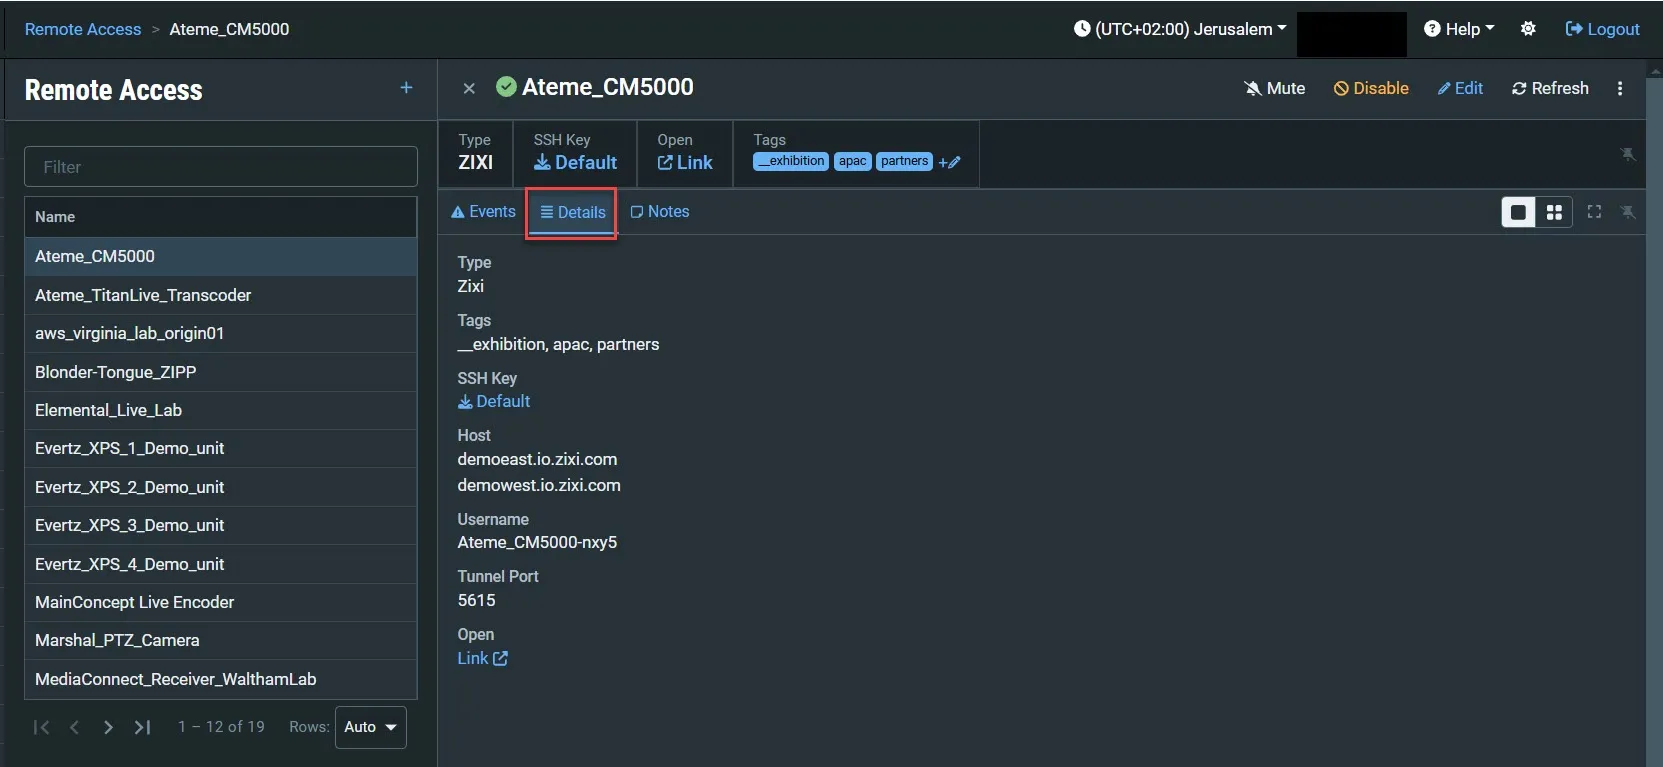The image size is (1663, 767).
Task: Close the Ateme_CM5000 detail panel
Action: point(469,88)
